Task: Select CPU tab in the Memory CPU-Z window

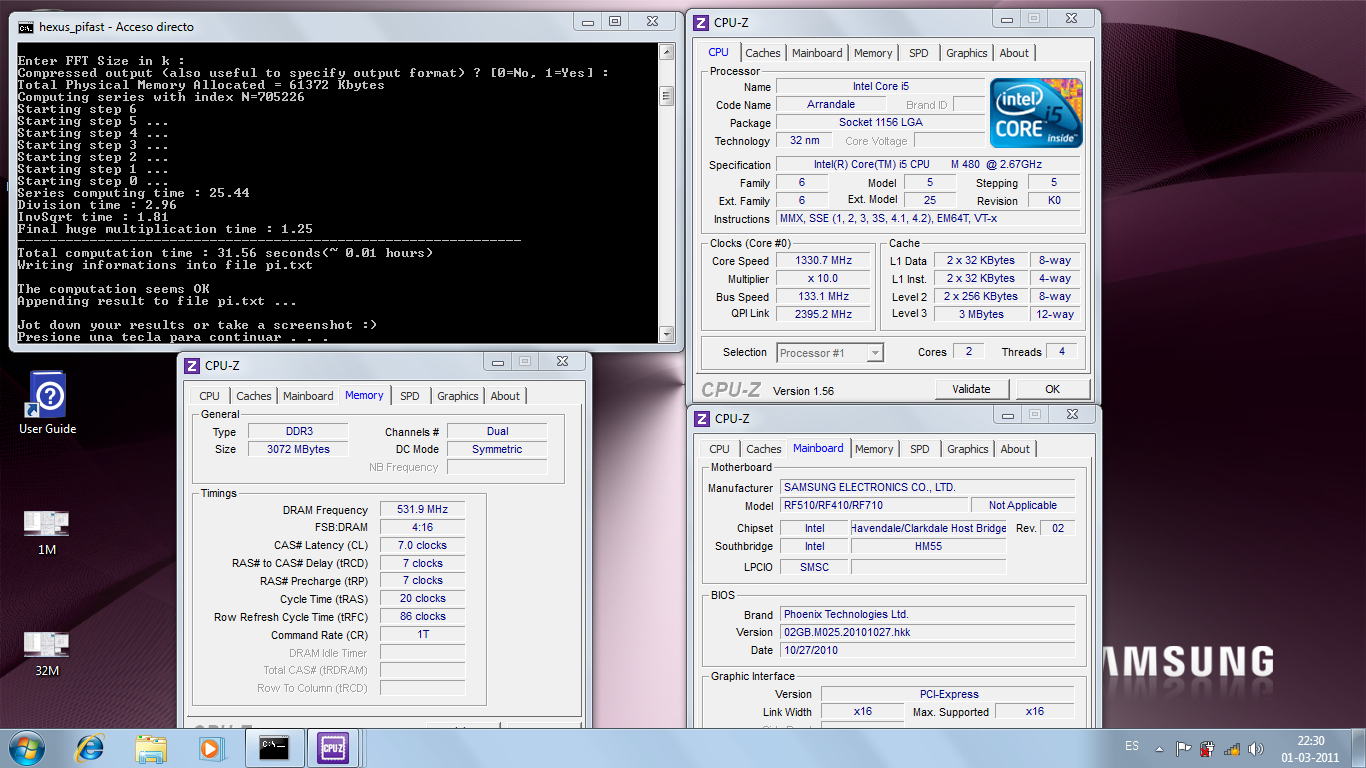Action: point(210,396)
